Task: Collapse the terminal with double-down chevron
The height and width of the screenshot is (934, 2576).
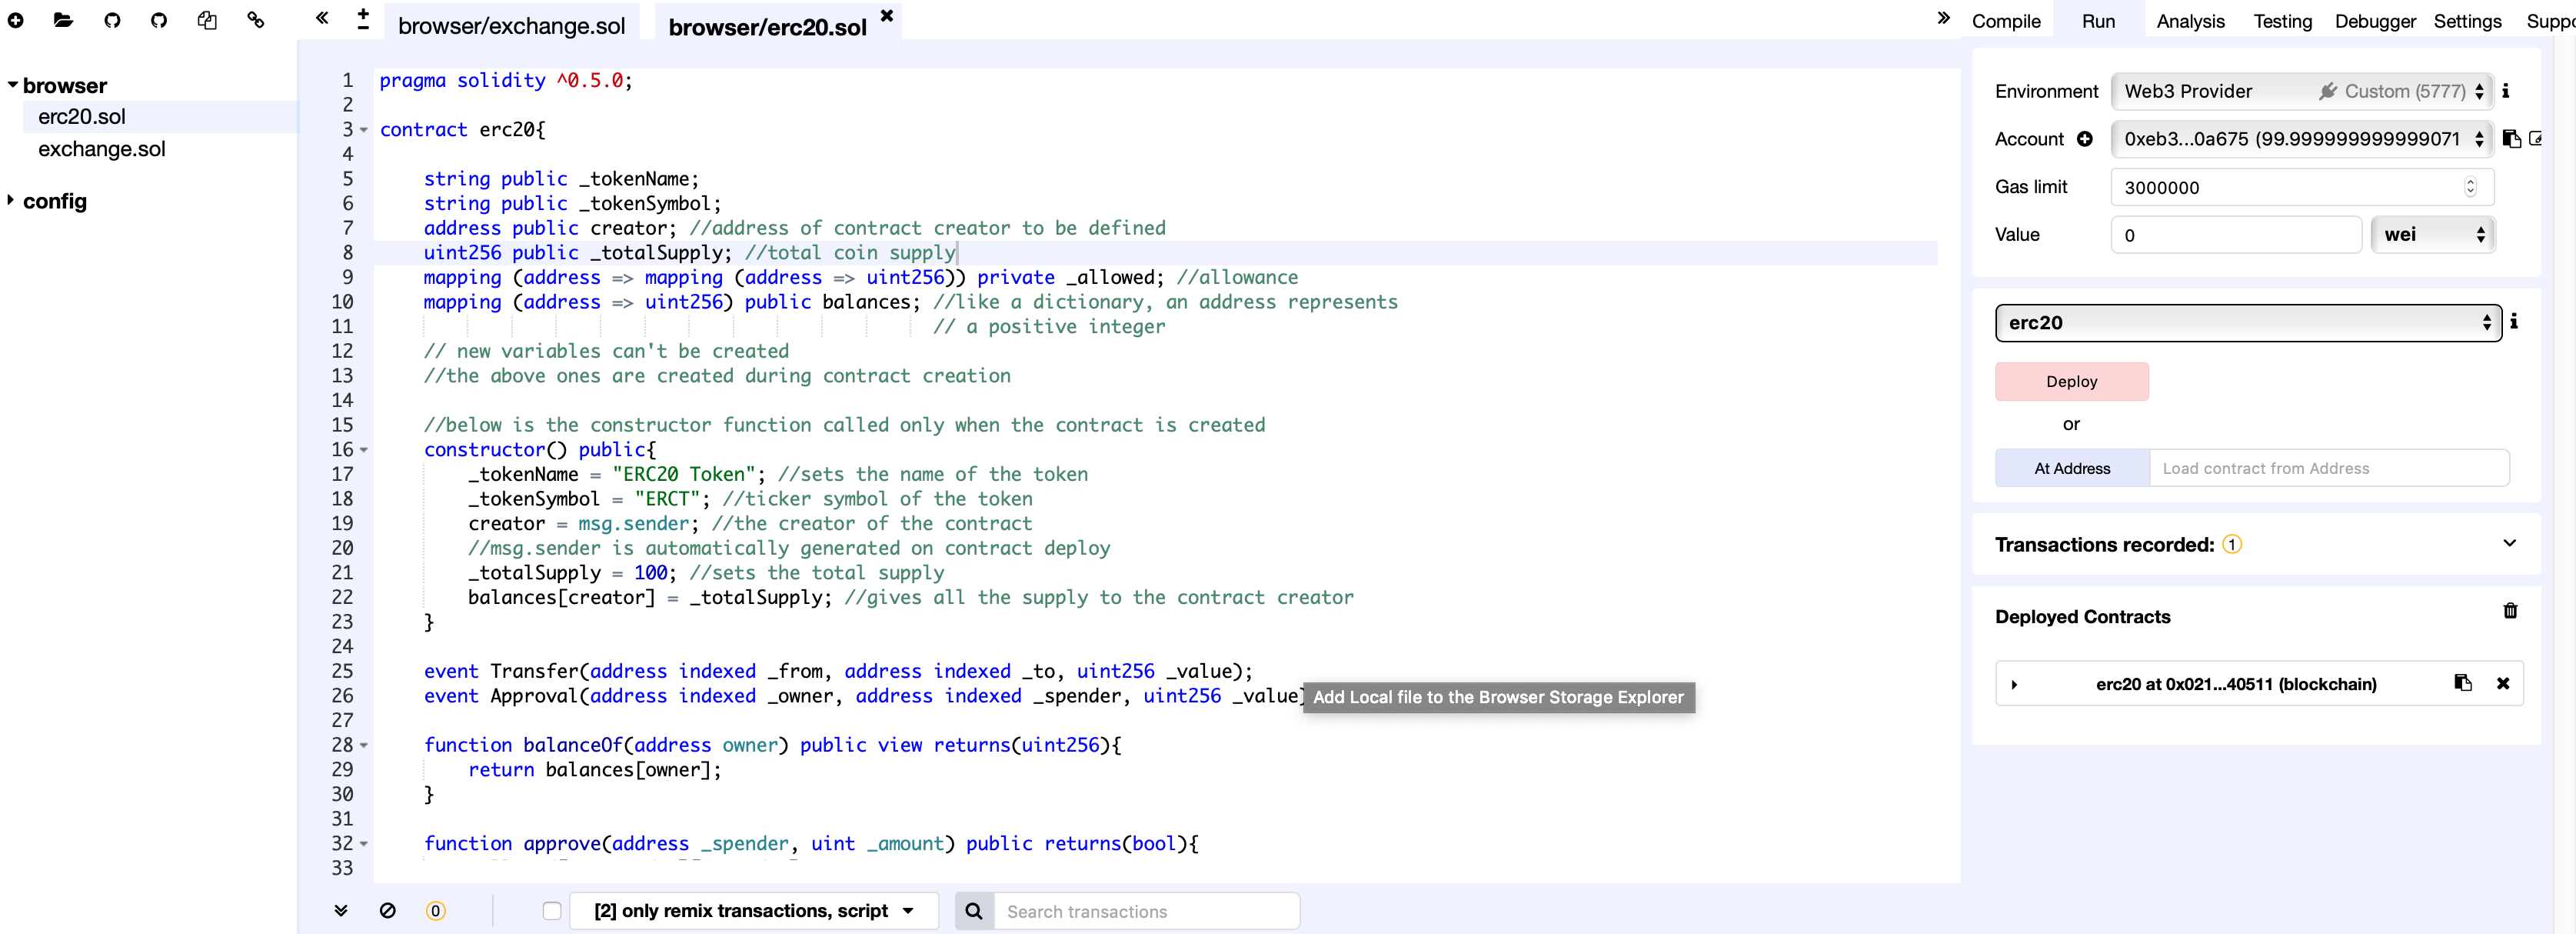Action: 340,910
